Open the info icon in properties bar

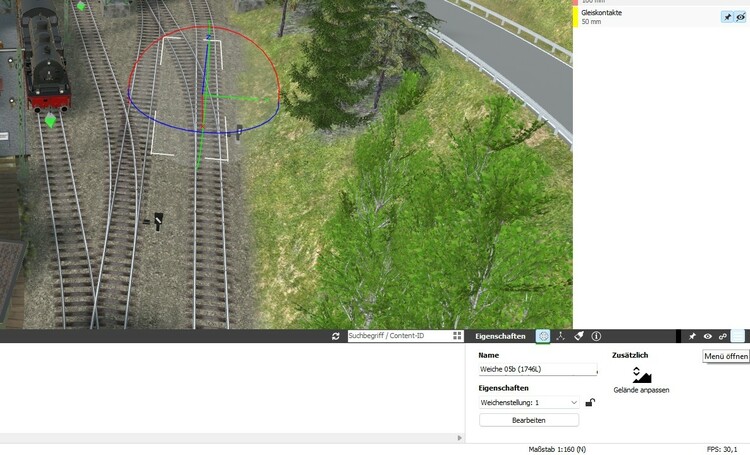596,336
